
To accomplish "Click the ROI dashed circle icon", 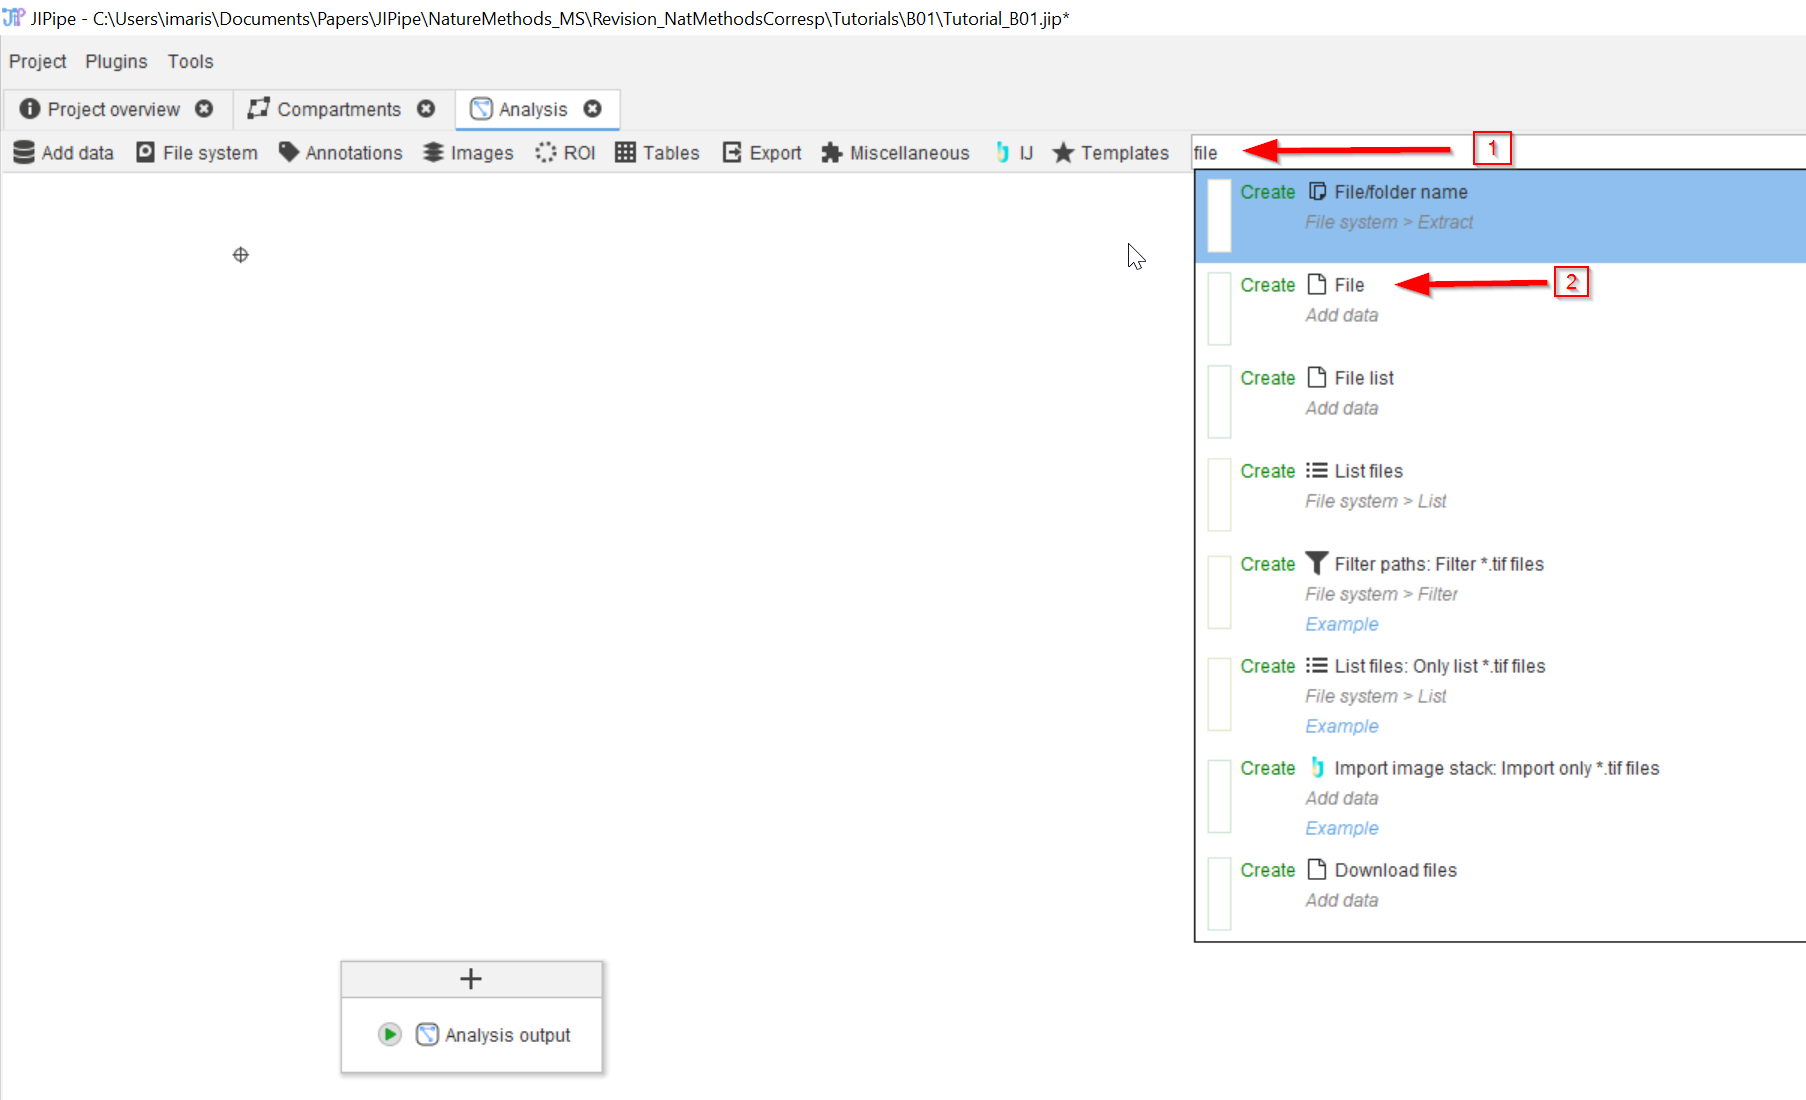I will tap(546, 152).
